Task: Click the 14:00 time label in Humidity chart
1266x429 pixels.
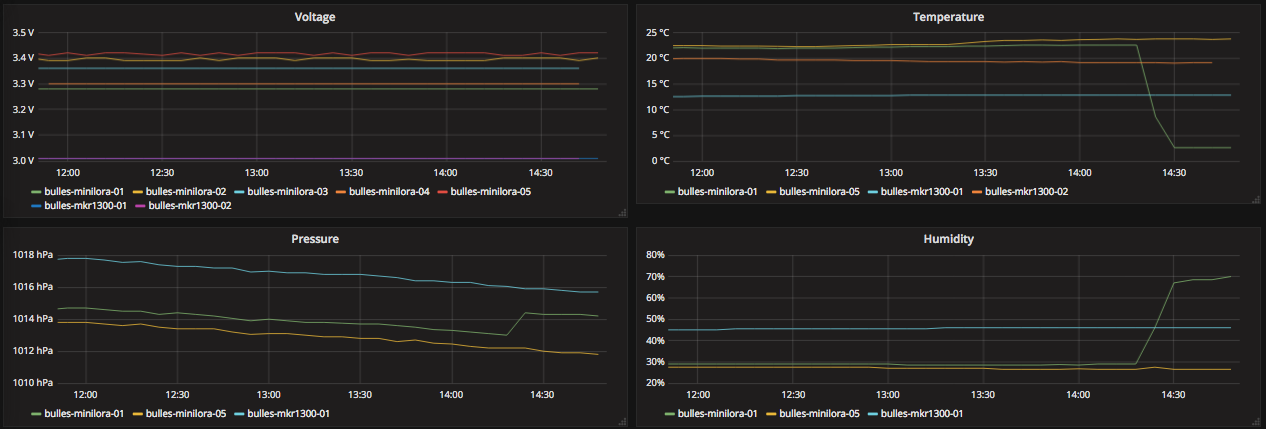Action: 1078,394
